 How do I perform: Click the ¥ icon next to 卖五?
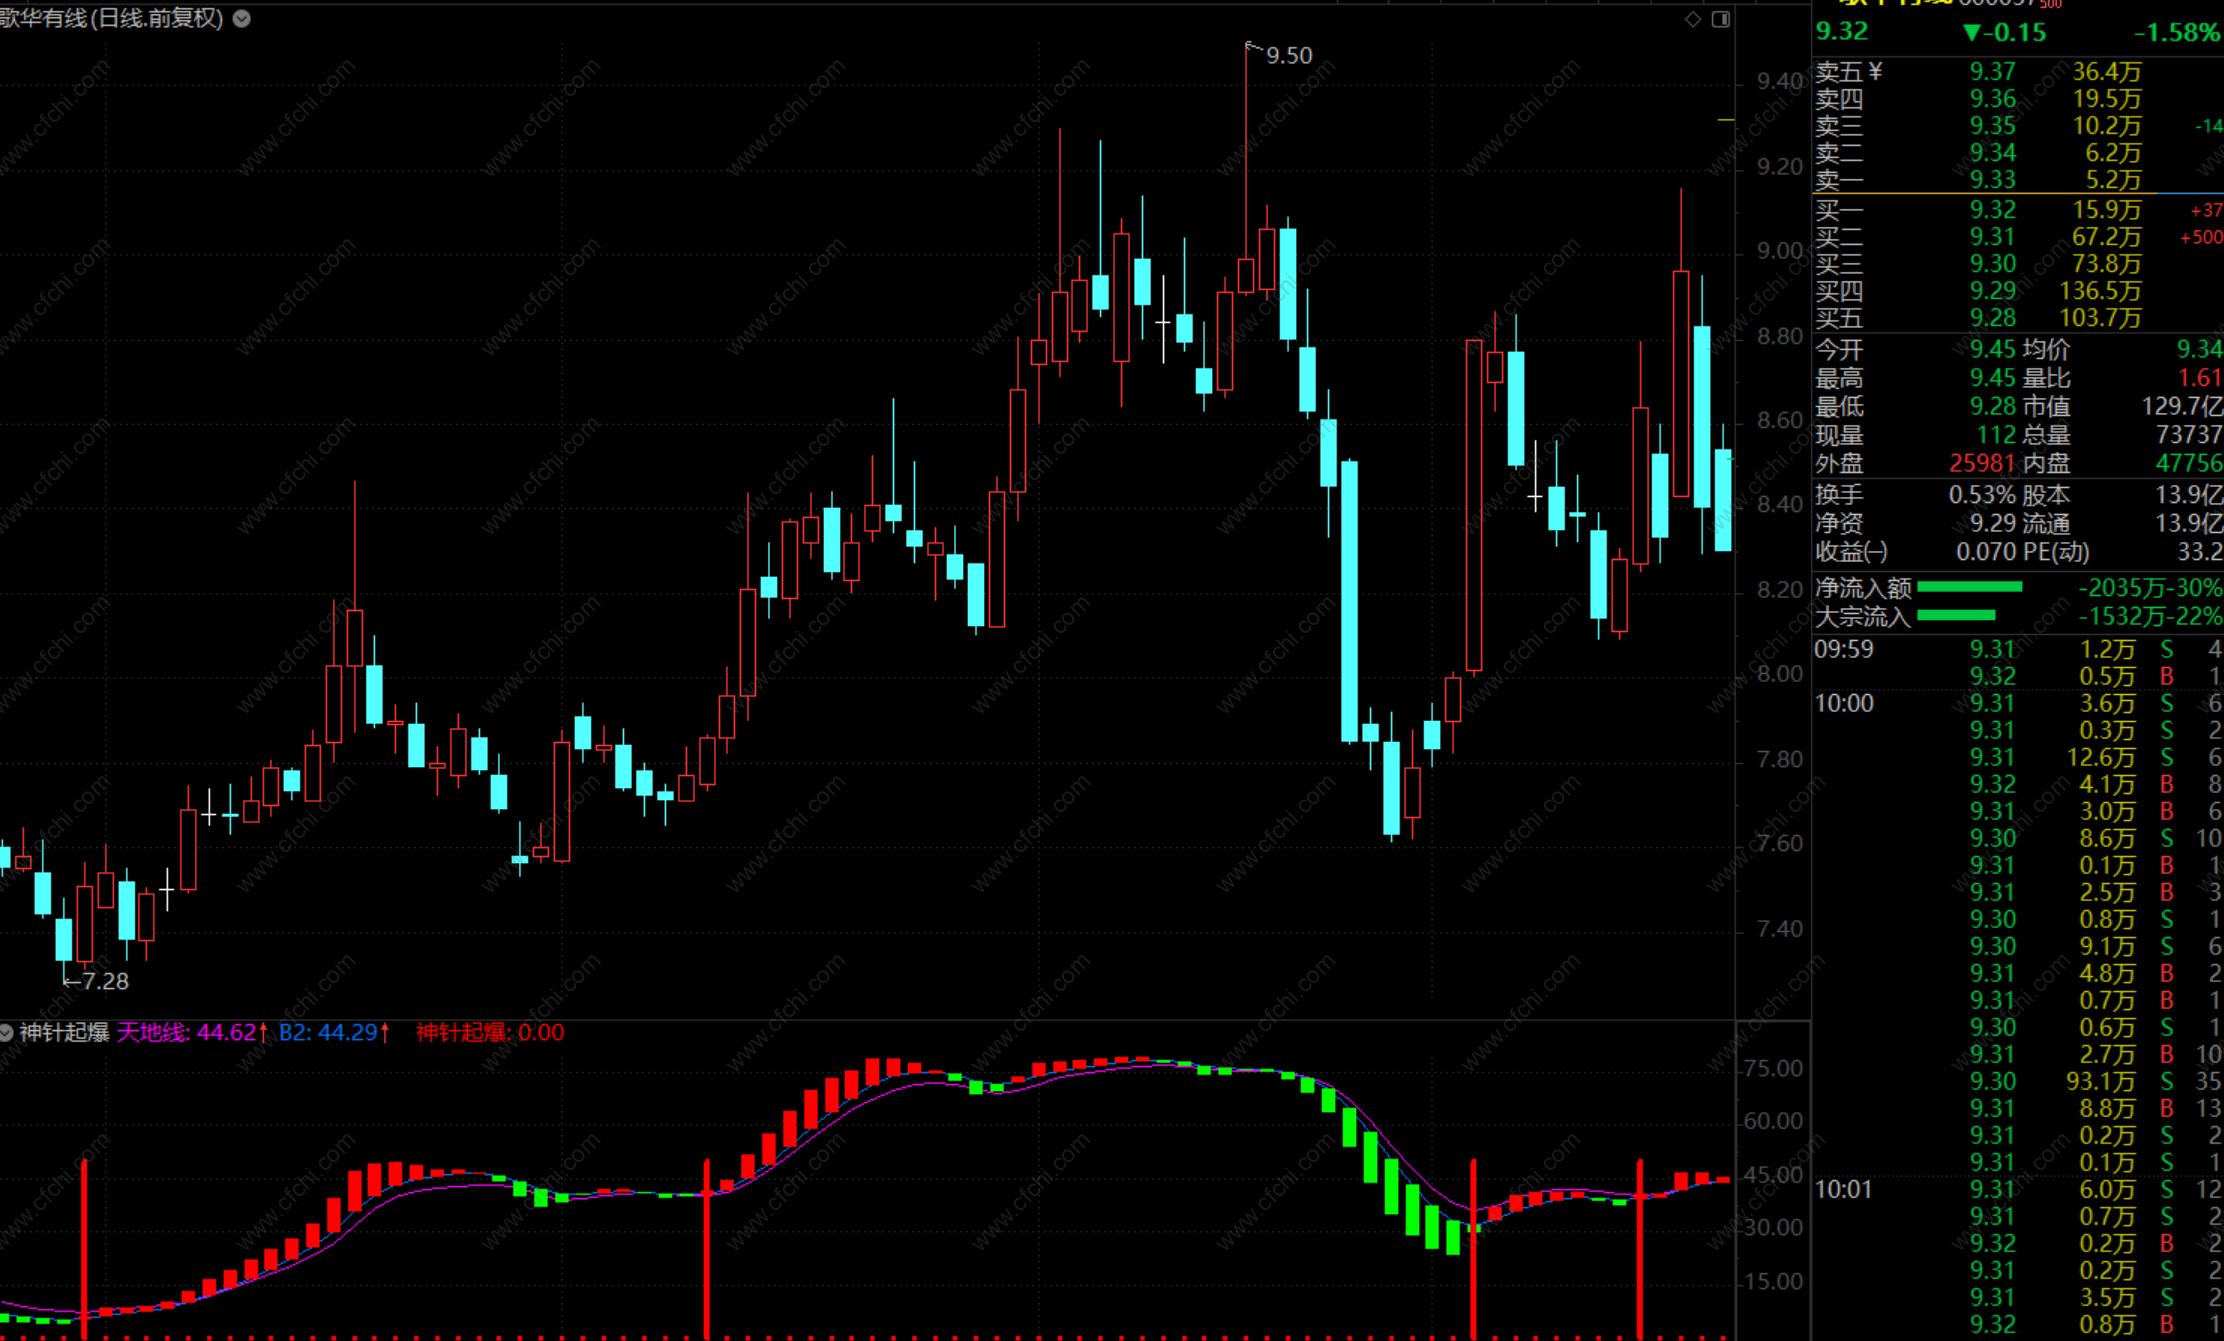pyautogui.click(x=1875, y=71)
